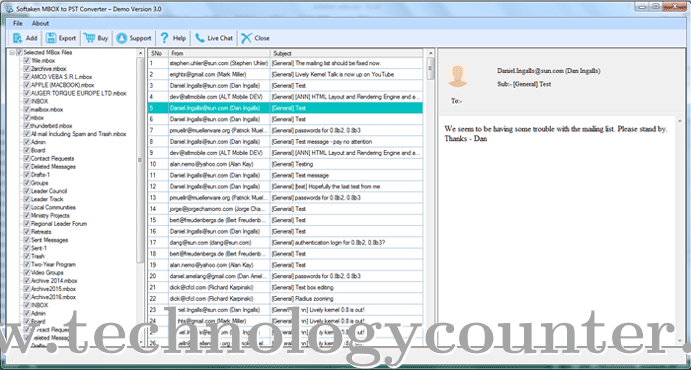691x370 pixels.
Task: Select Local Communities folder
Action: pyautogui.click(x=53, y=207)
